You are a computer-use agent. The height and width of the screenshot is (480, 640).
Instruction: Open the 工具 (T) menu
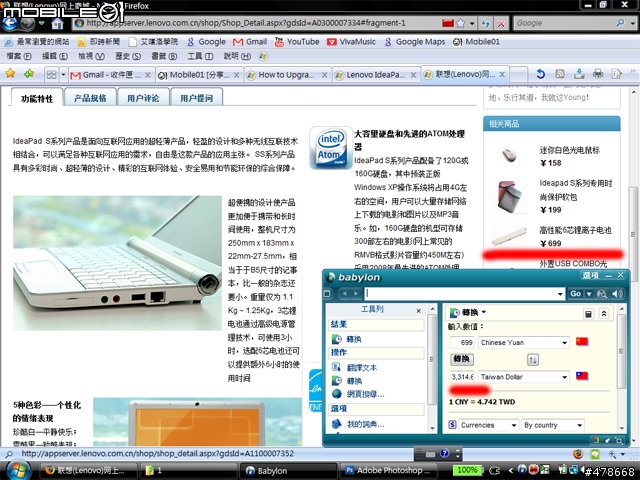click(200, 56)
